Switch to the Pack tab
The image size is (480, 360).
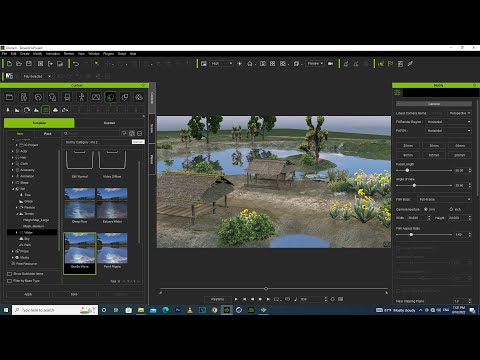48,134
